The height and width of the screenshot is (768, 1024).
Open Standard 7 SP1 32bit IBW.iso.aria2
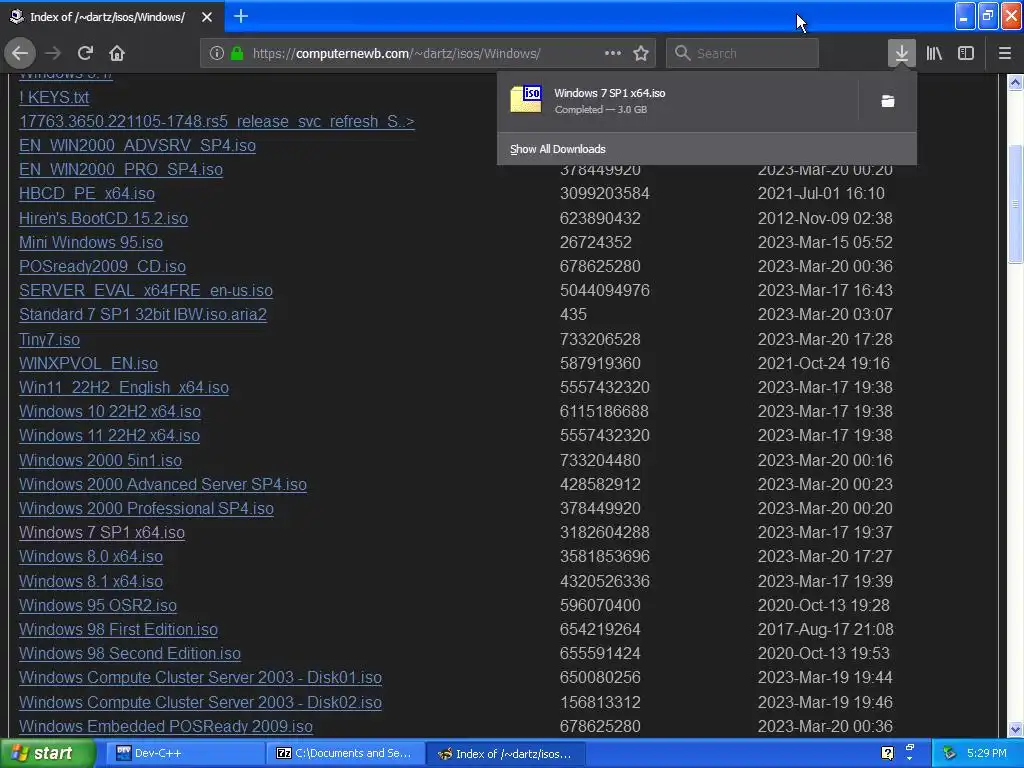click(143, 314)
